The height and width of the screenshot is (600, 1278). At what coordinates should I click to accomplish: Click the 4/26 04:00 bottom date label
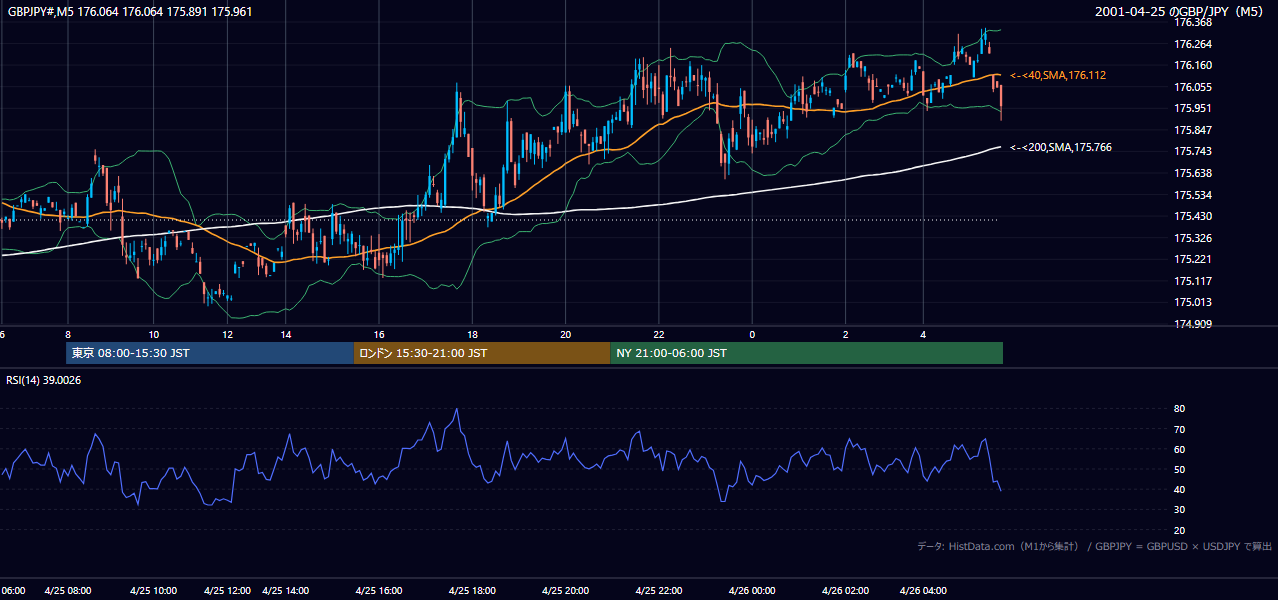tap(925, 591)
